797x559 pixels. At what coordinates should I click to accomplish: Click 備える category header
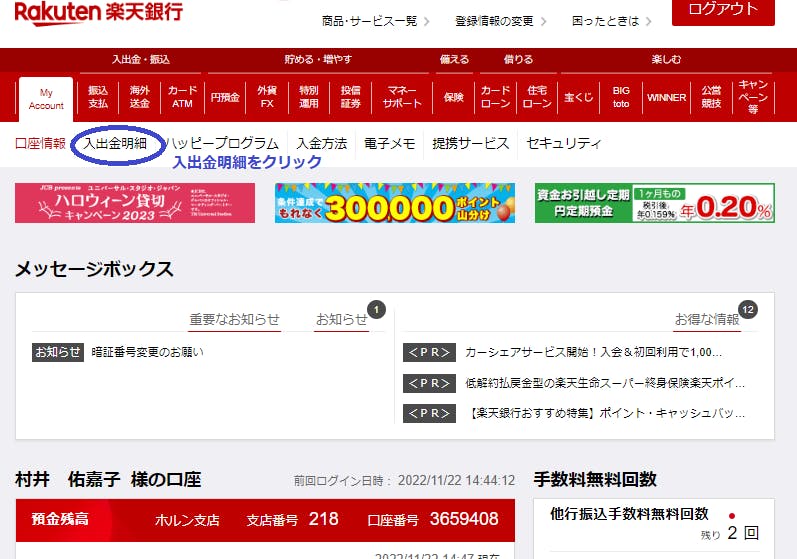click(x=454, y=59)
